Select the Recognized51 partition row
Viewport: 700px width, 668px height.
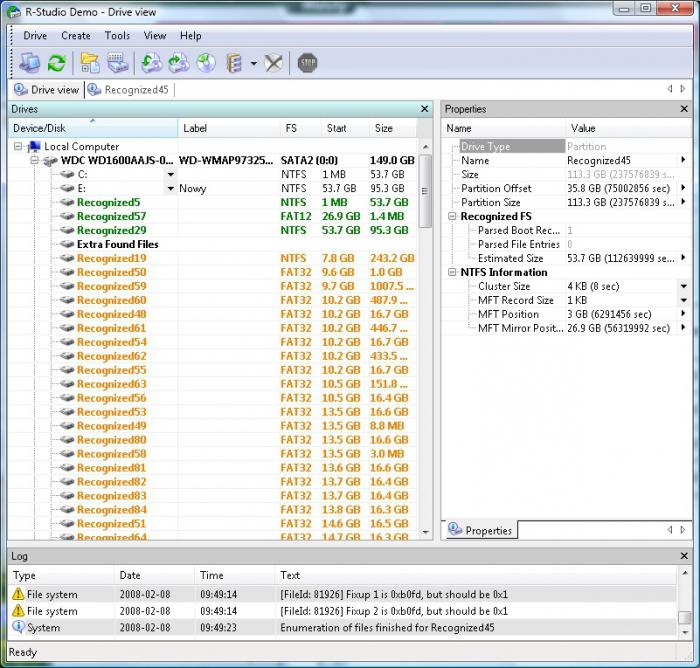click(212, 524)
